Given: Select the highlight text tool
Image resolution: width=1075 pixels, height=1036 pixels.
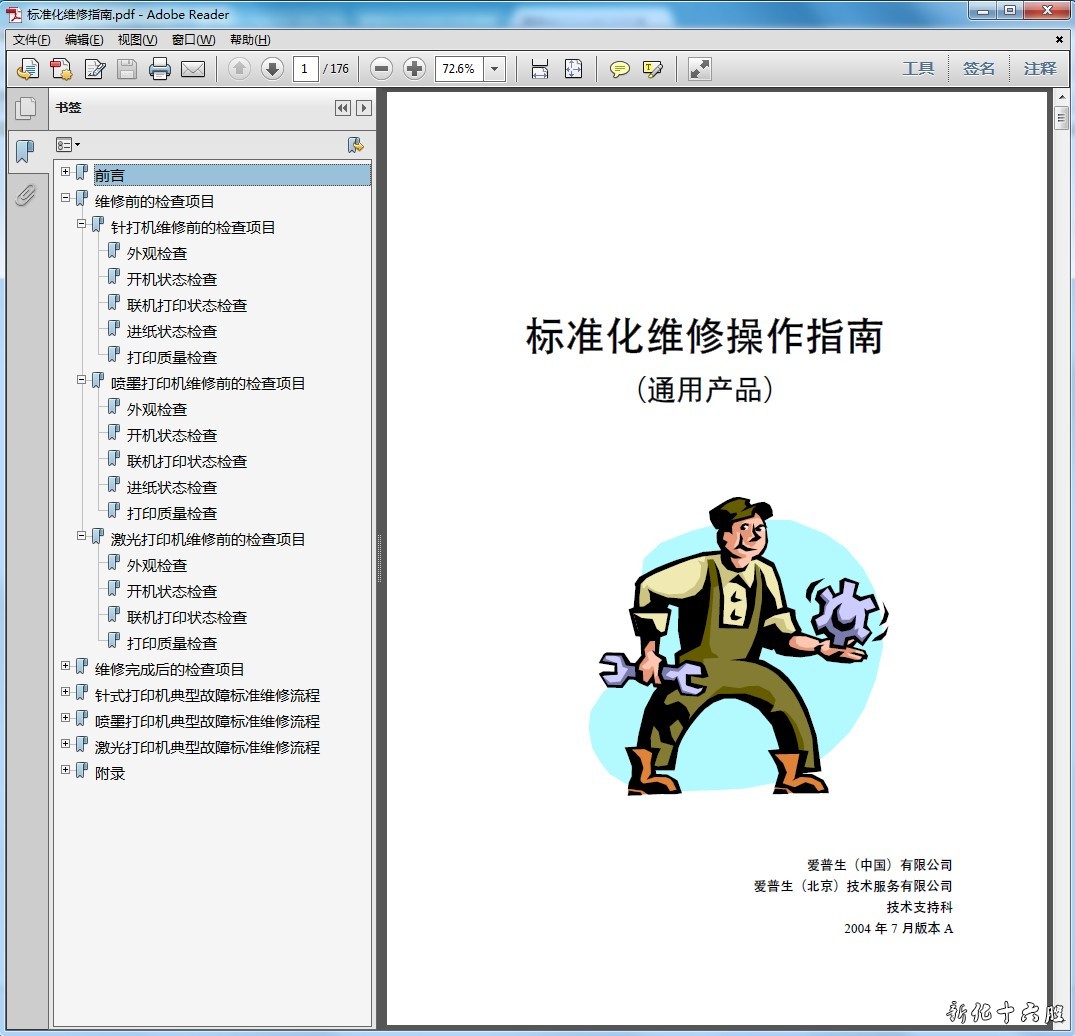Looking at the screenshot, I should pos(653,69).
